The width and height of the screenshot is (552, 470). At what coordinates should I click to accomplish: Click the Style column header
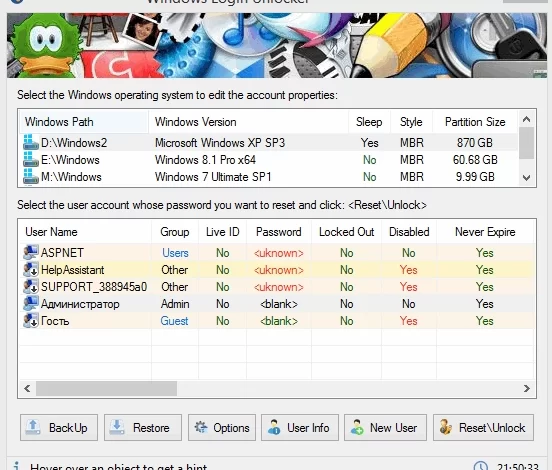point(411,122)
